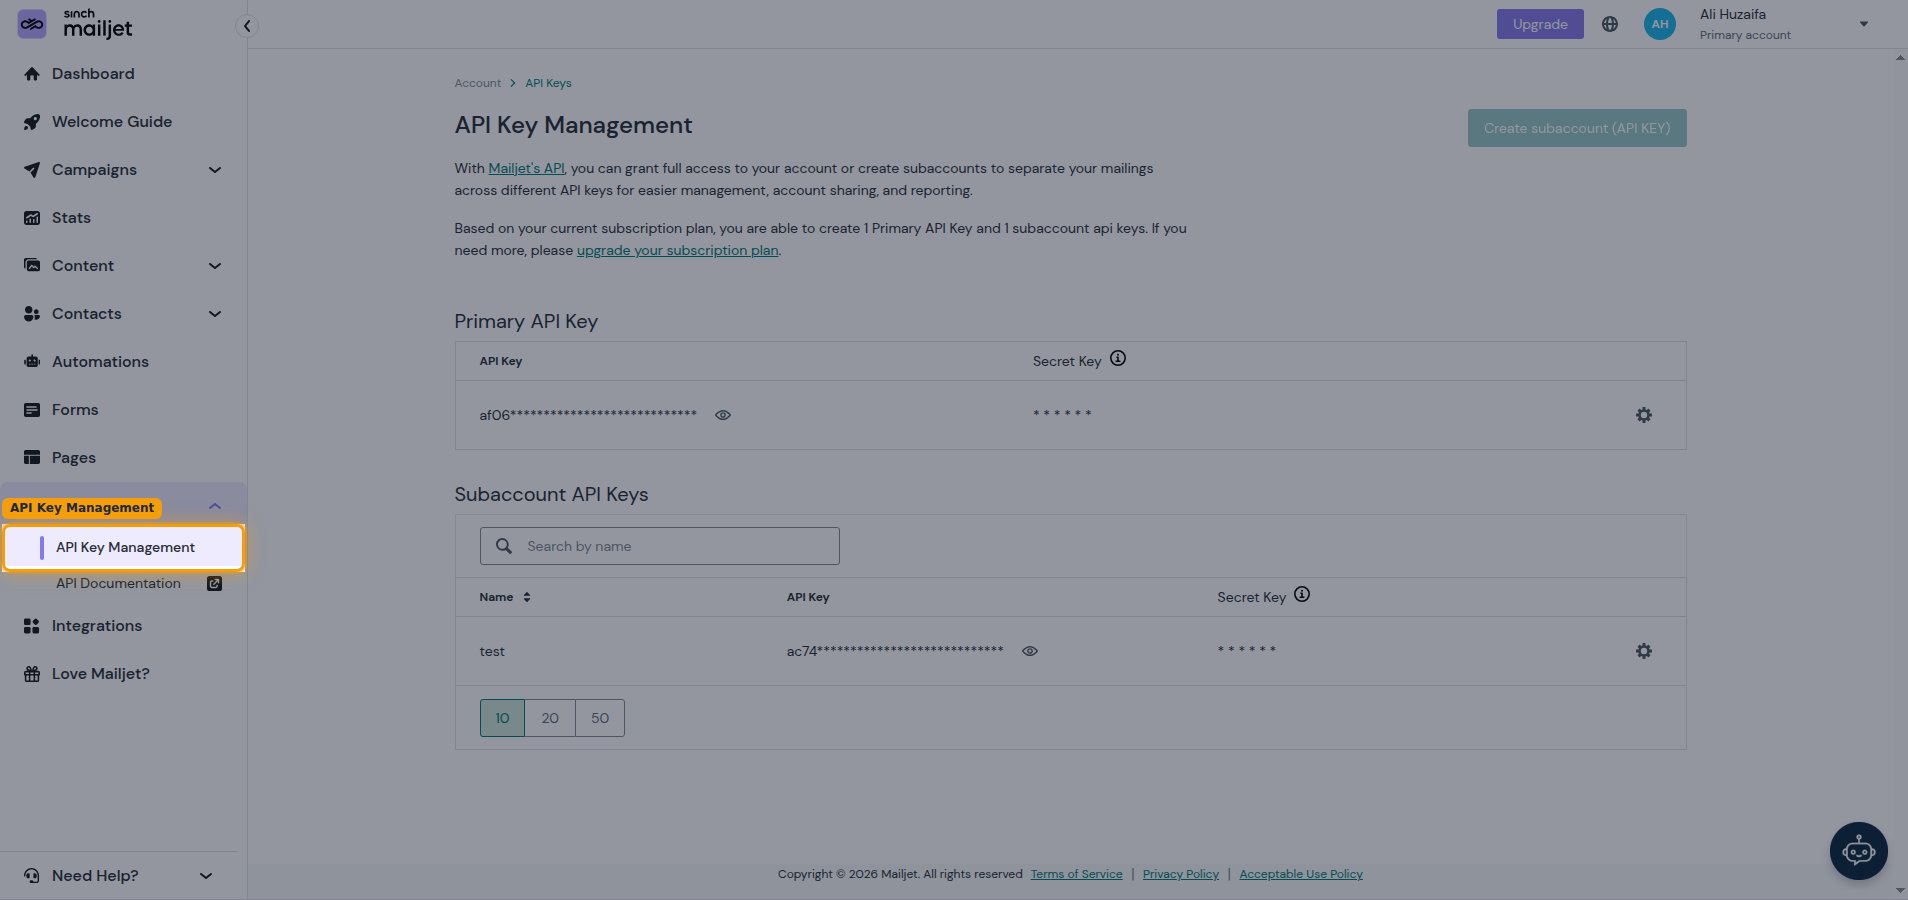
Task: Expand the Need Help? menu chevron
Action: 206,876
